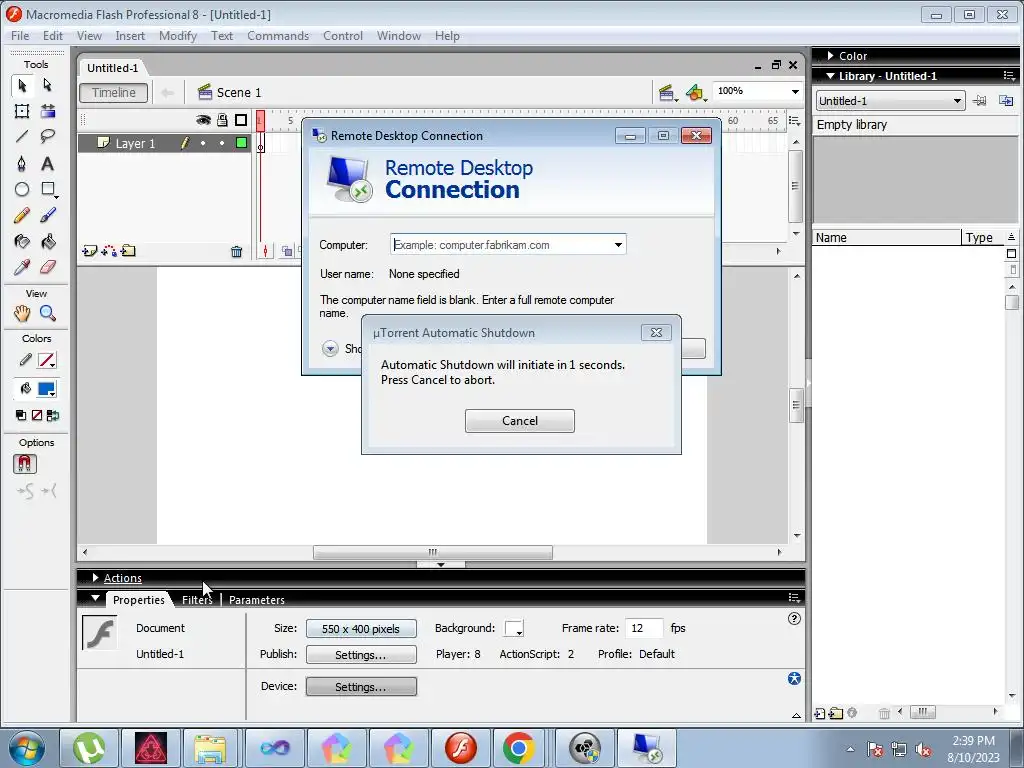
Task: Click the New Symbol icon in Library
Action: click(x=820, y=714)
